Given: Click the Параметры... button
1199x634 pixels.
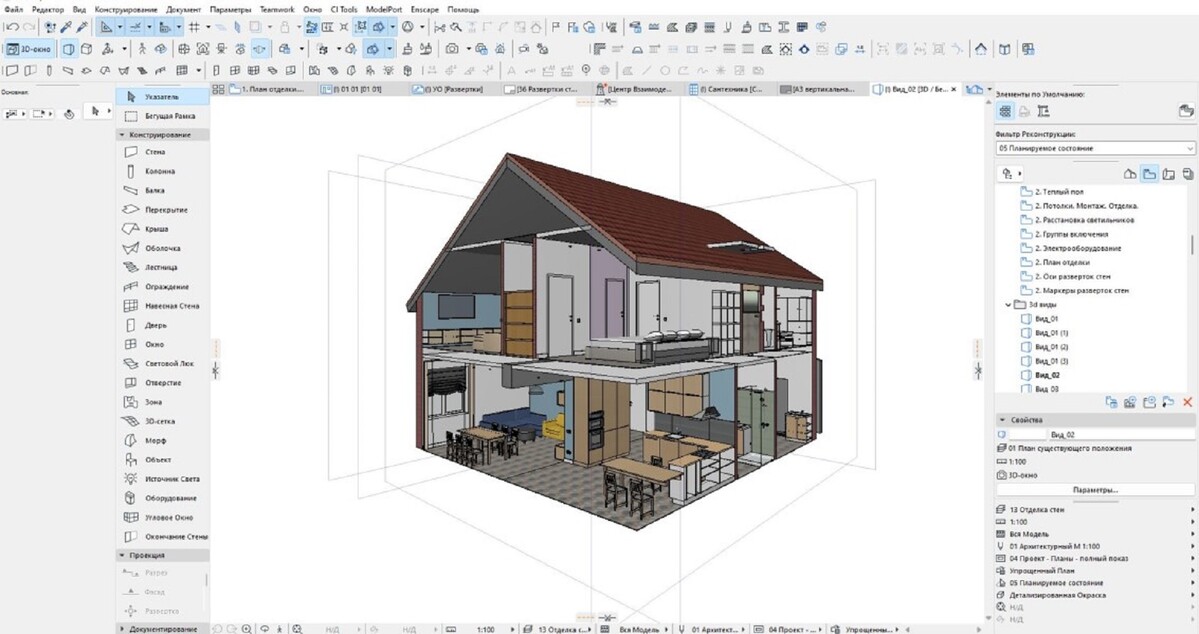Looking at the screenshot, I should 1095,490.
